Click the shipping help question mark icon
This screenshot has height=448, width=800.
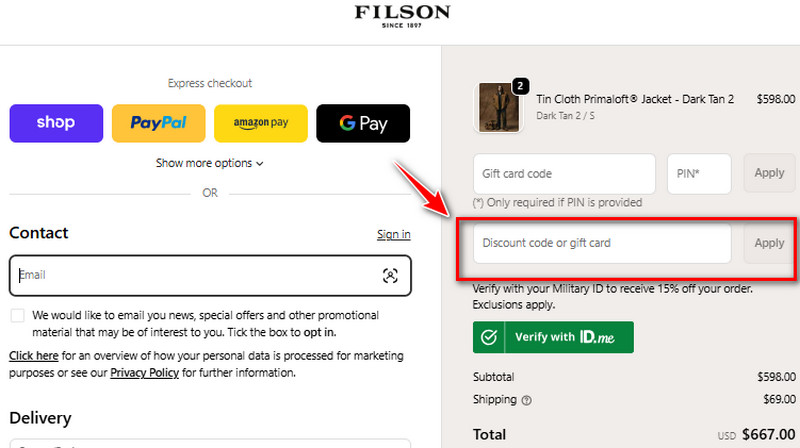pos(526,400)
